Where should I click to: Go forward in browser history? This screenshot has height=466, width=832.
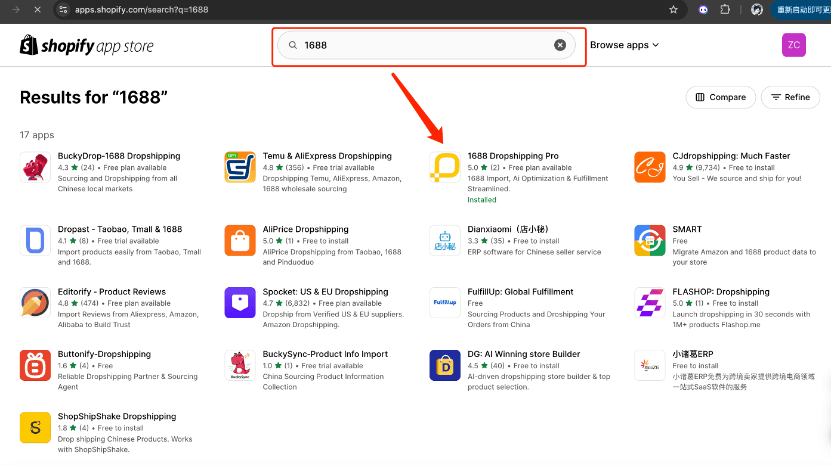[16, 10]
